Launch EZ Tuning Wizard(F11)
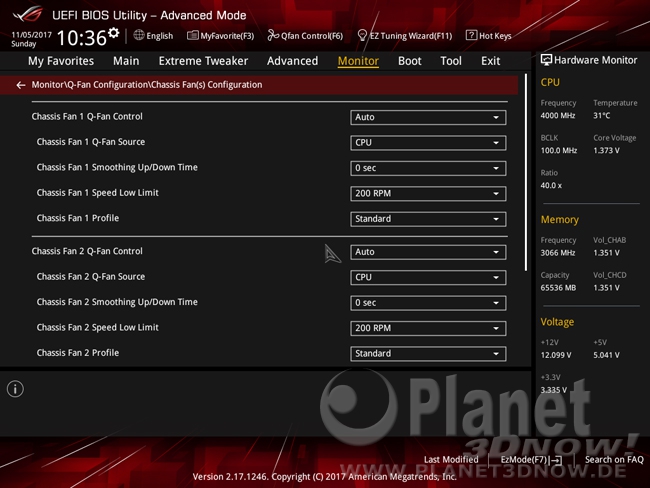The width and height of the screenshot is (650, 488). coord(405,36)
